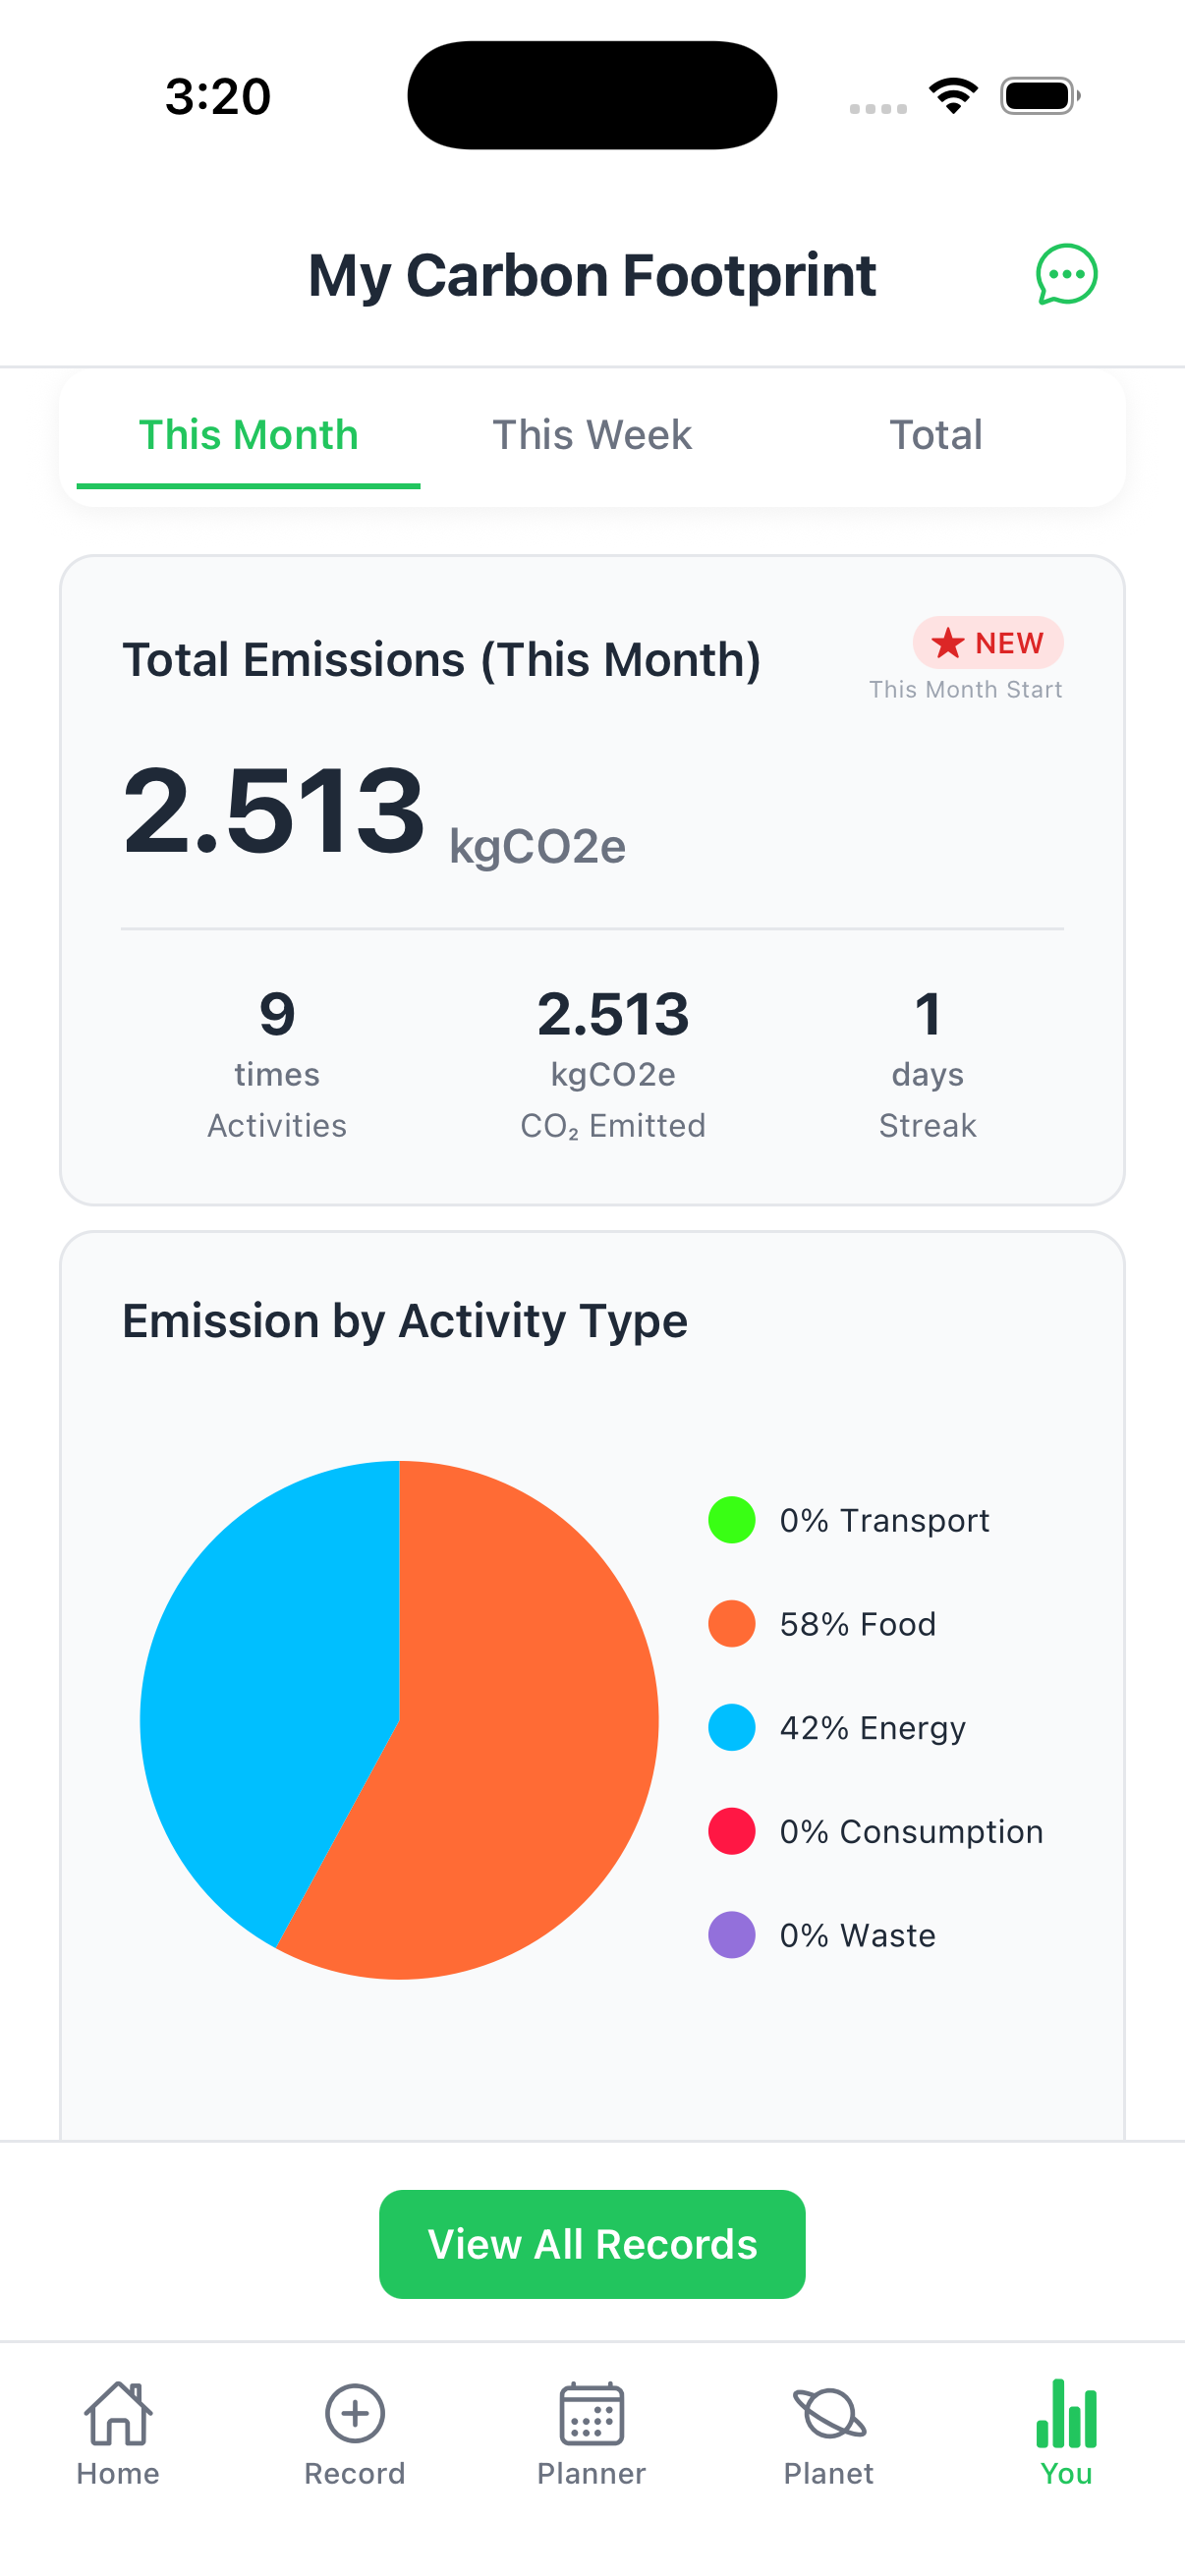
Task: Switch to the This Week tab
Action: (592, 436)
